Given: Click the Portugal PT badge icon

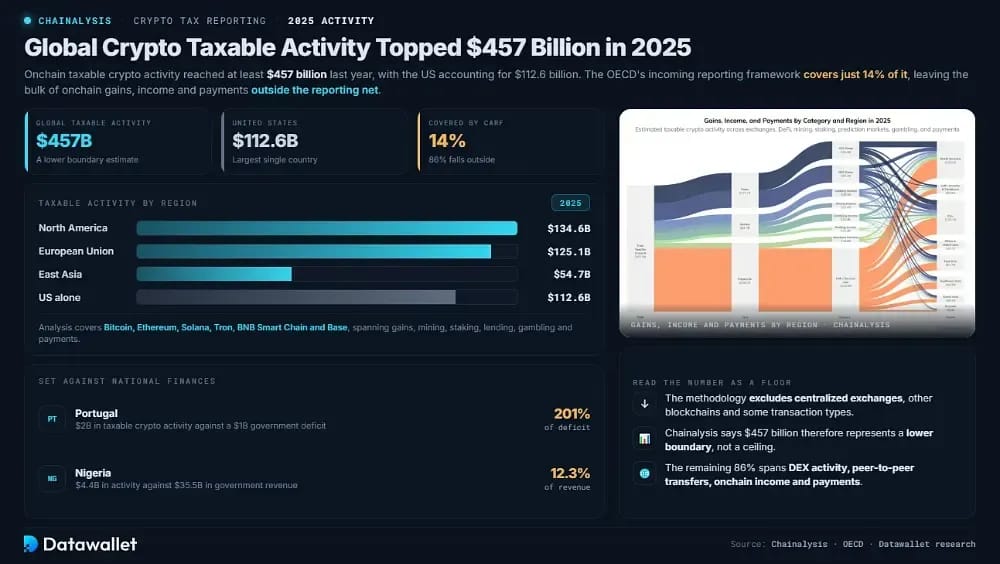Looking at the screenshot, I should click(52, 419).
